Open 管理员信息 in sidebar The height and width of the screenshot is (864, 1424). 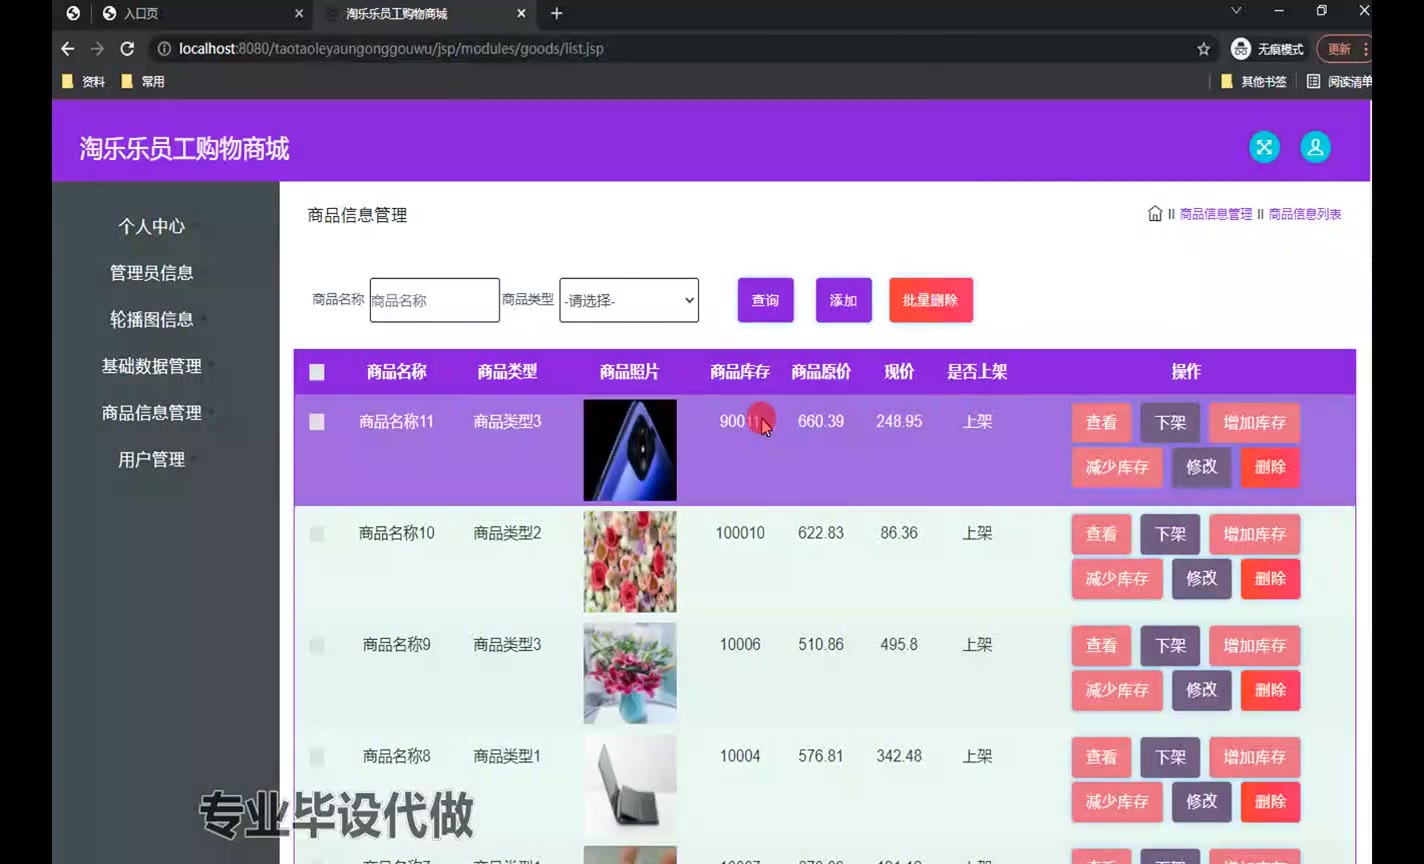point(152,273)
